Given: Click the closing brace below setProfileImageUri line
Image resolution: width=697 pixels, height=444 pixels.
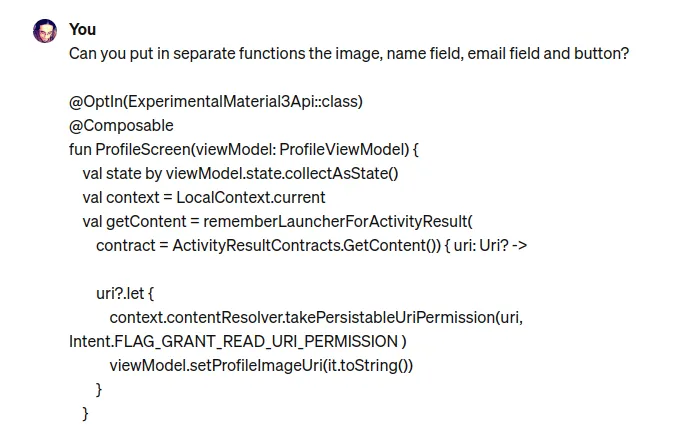Looking at the screenshot, I should pyautogui.click(x=99, y=389).
